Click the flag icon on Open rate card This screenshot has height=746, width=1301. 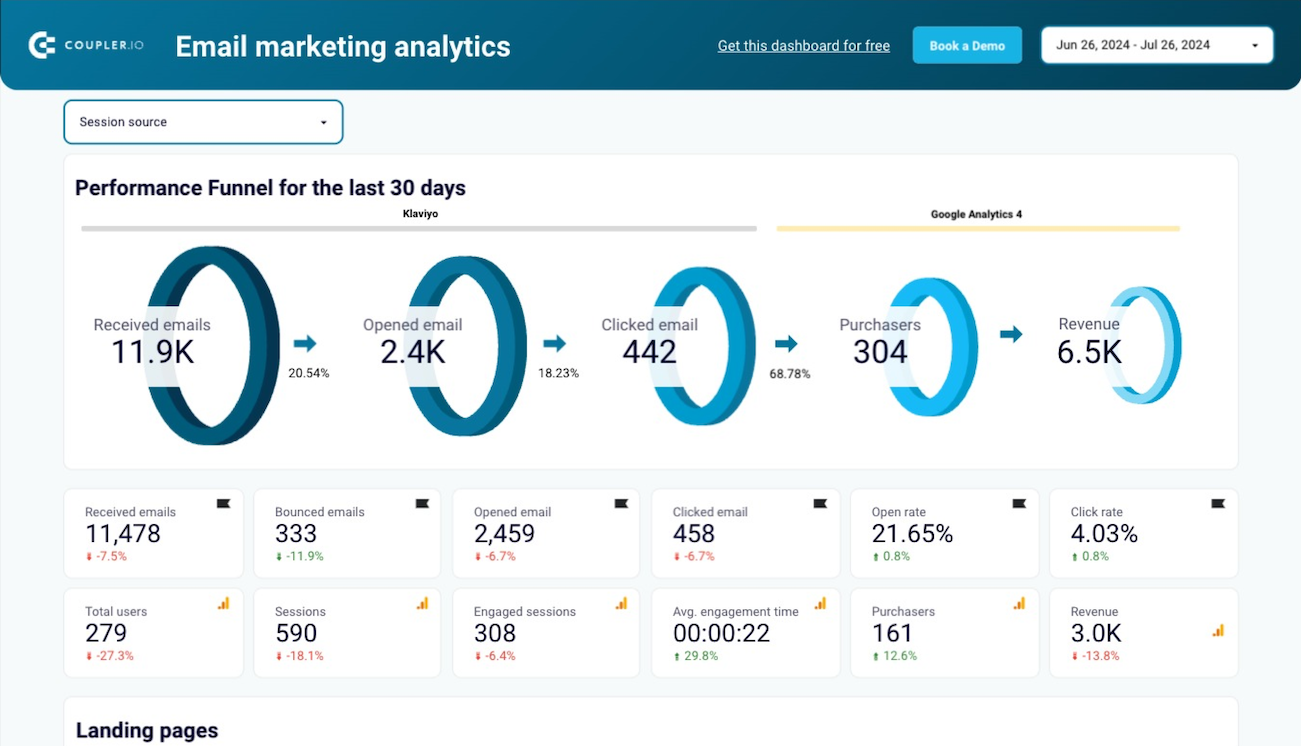(1019, 504)
